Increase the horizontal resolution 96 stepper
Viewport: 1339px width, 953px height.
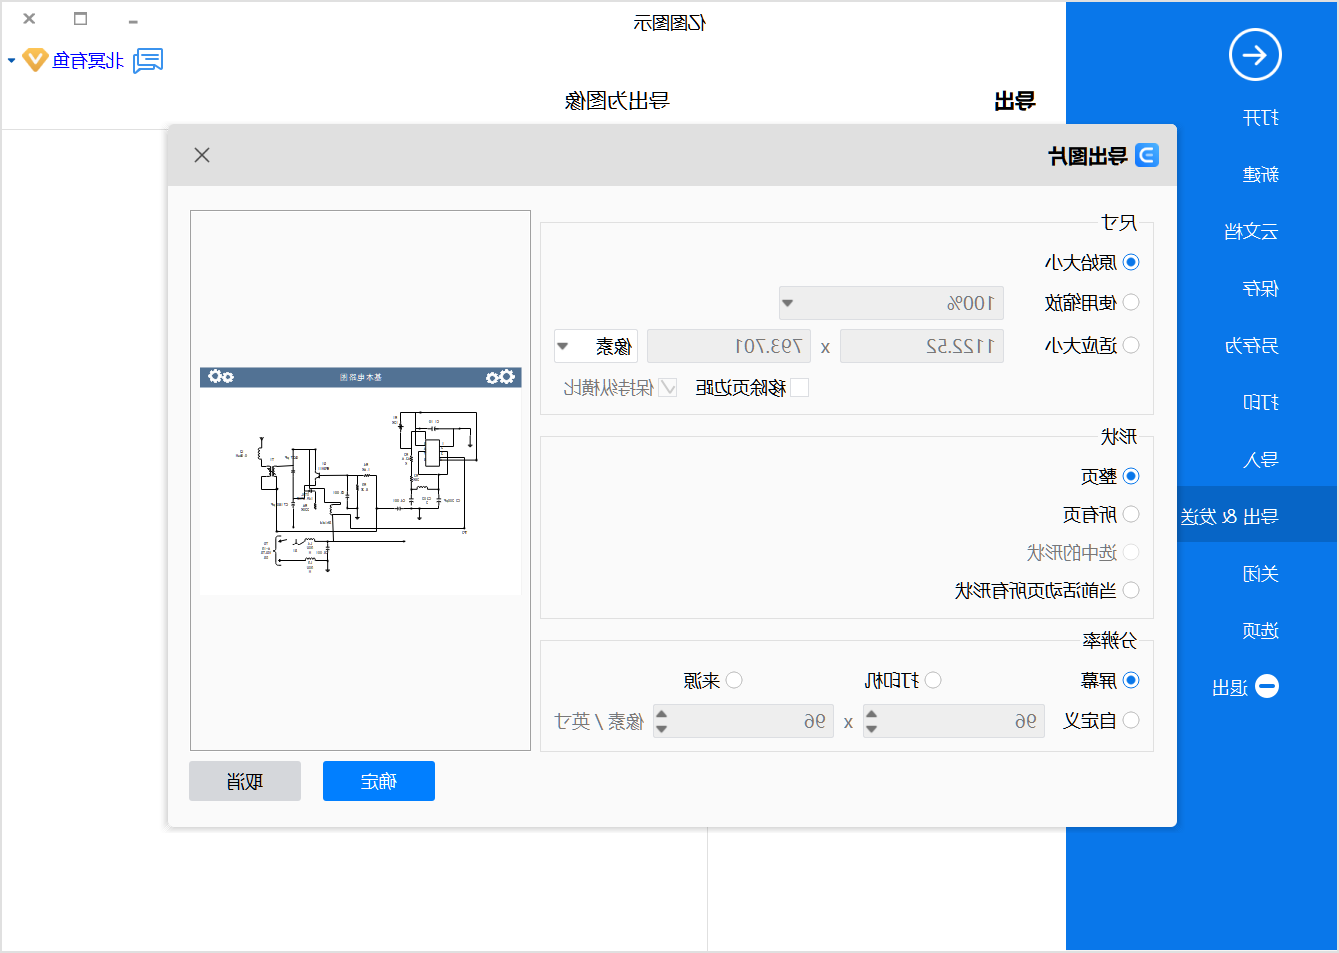(871, 714)
